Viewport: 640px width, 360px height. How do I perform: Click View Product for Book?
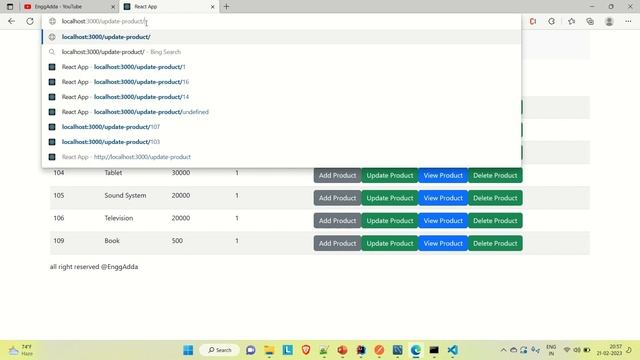coord(443,243)
